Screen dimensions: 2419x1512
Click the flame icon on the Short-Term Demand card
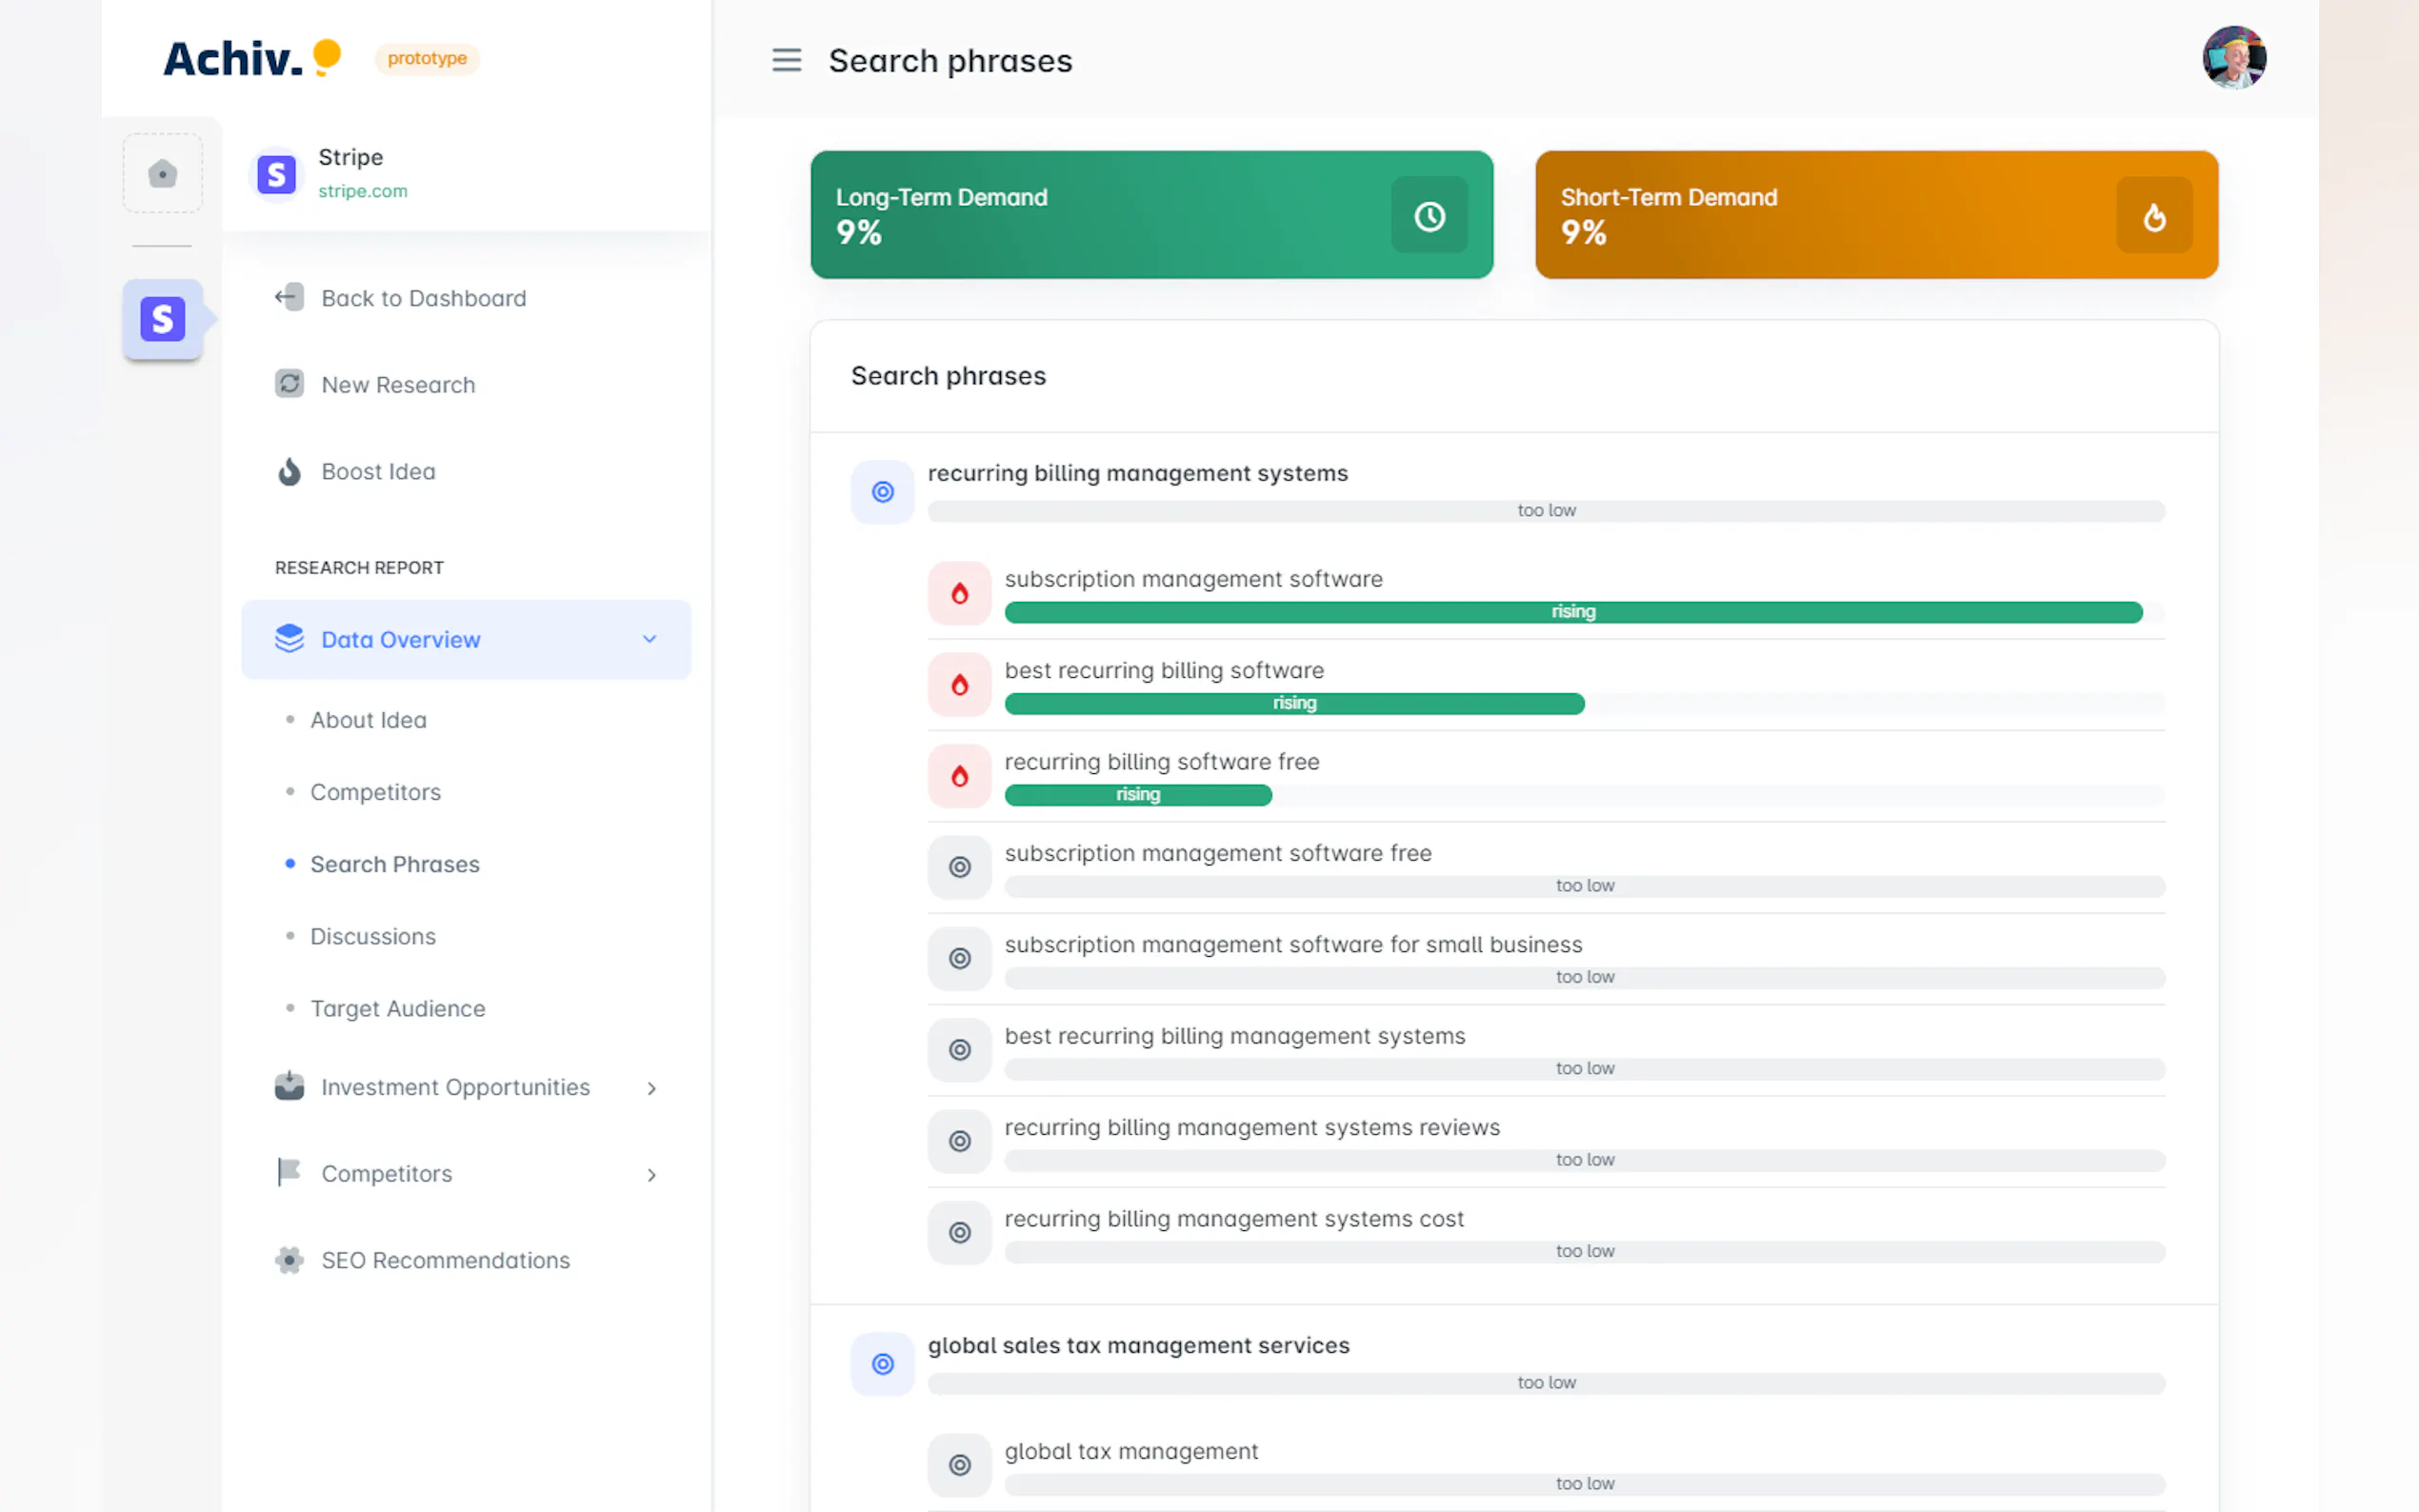point(2154,215)
